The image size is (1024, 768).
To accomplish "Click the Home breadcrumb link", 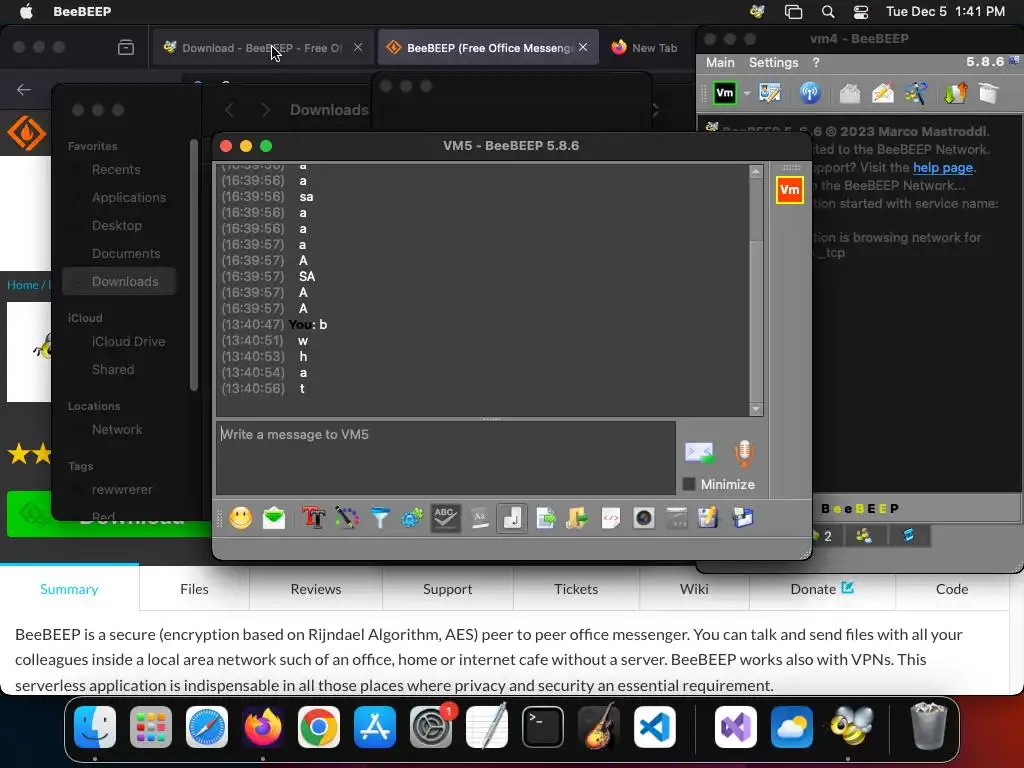I will (22, 285).
